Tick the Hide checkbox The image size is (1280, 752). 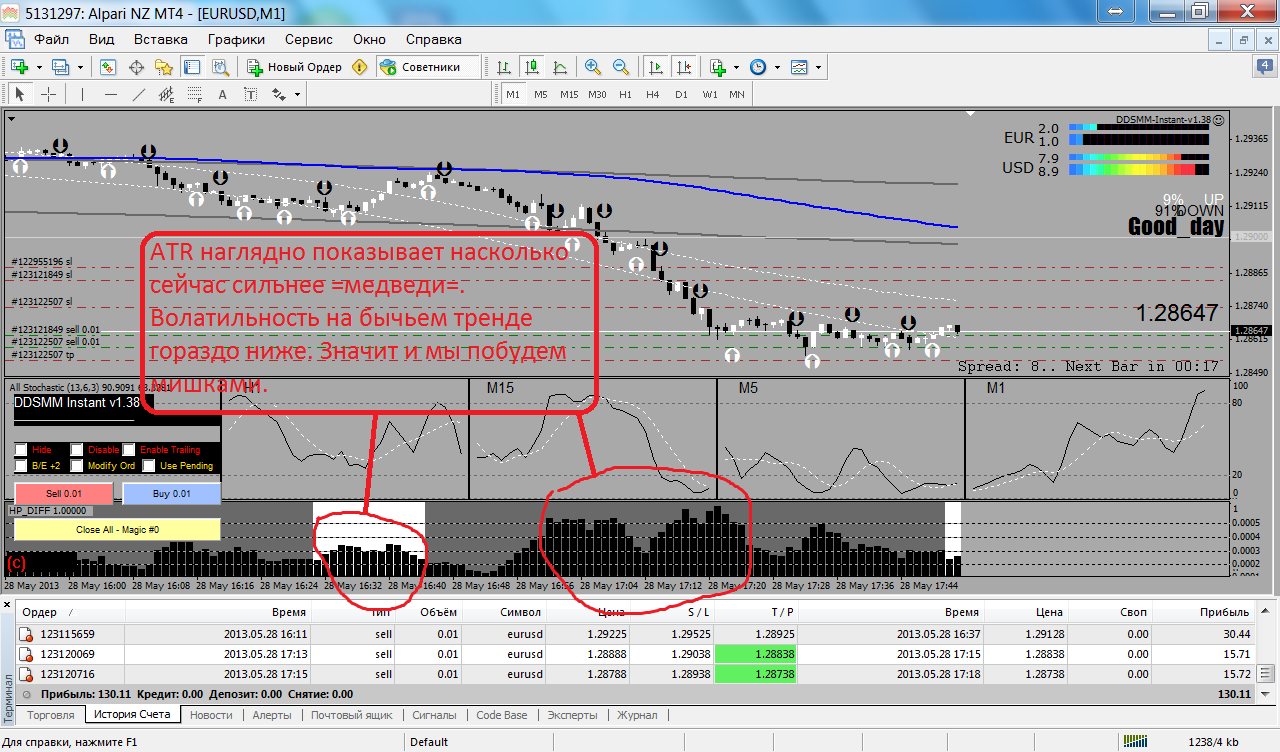21,450
